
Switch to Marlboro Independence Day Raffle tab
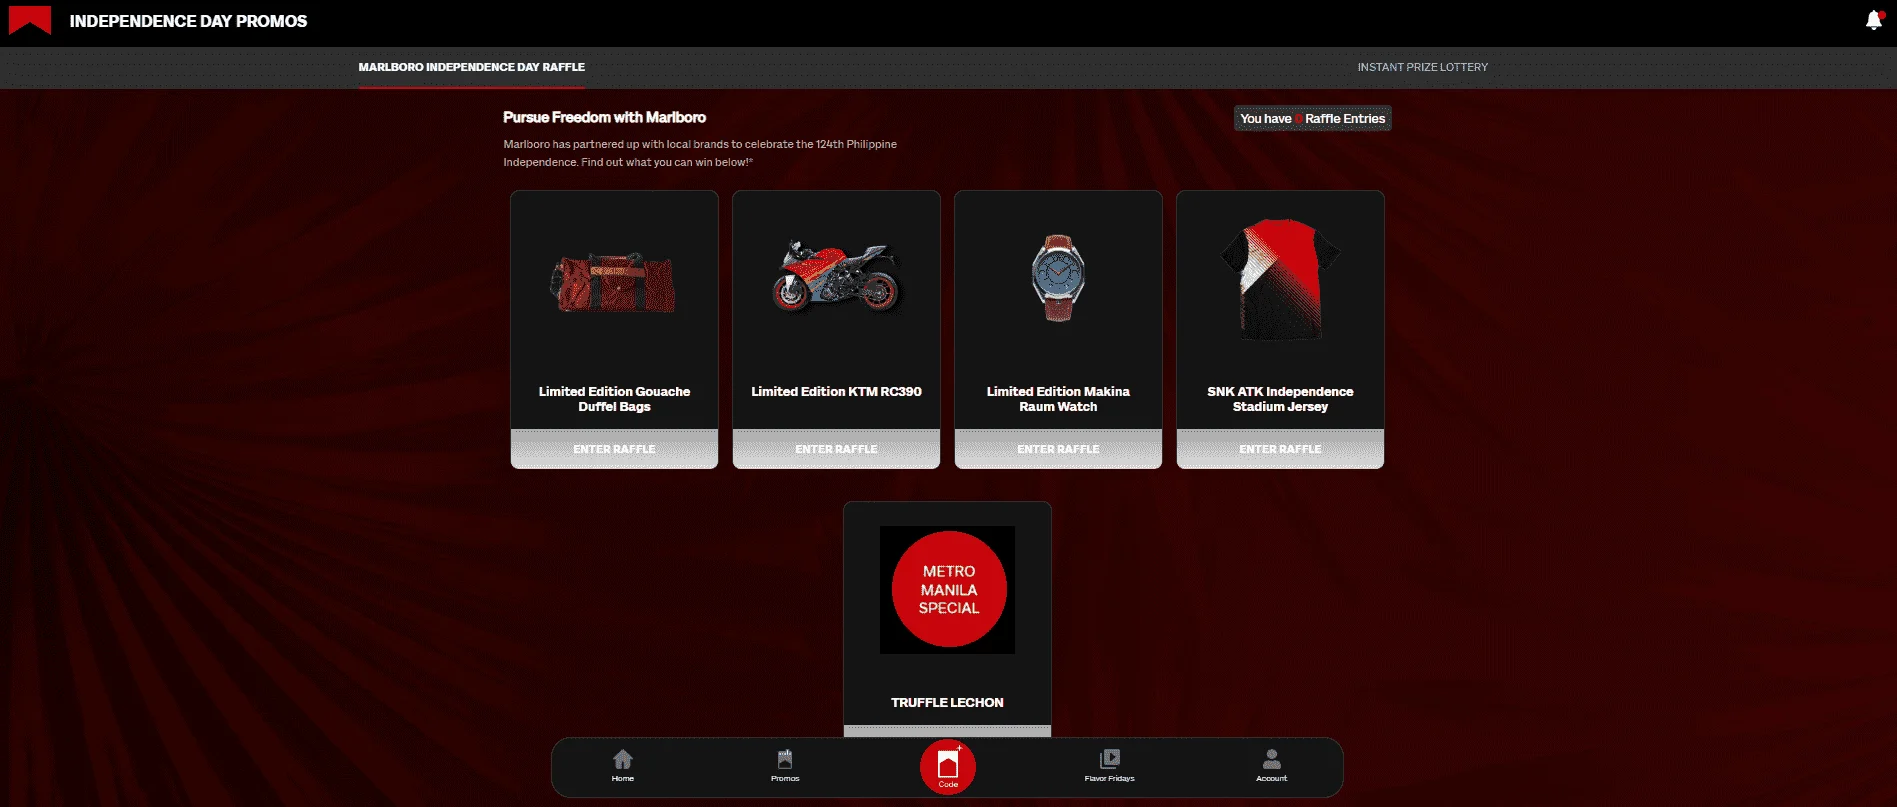click(x=472, y=67)
